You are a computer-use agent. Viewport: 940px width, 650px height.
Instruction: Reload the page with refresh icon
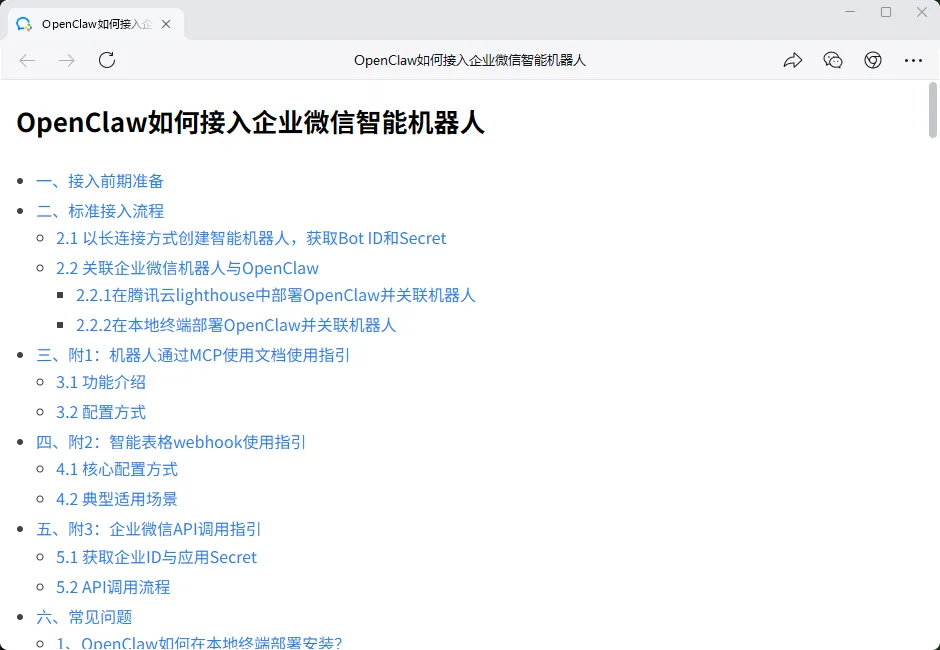pos(107,60)
